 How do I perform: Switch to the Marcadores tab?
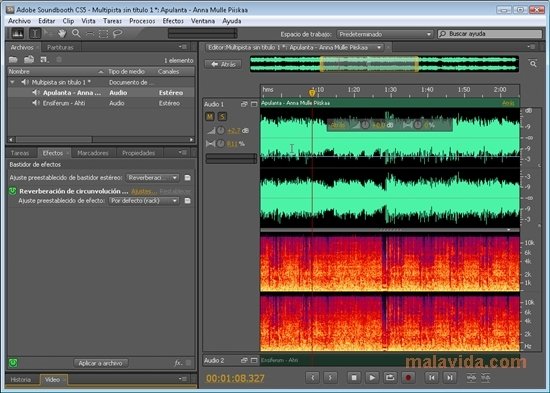[x=93, y=153]
